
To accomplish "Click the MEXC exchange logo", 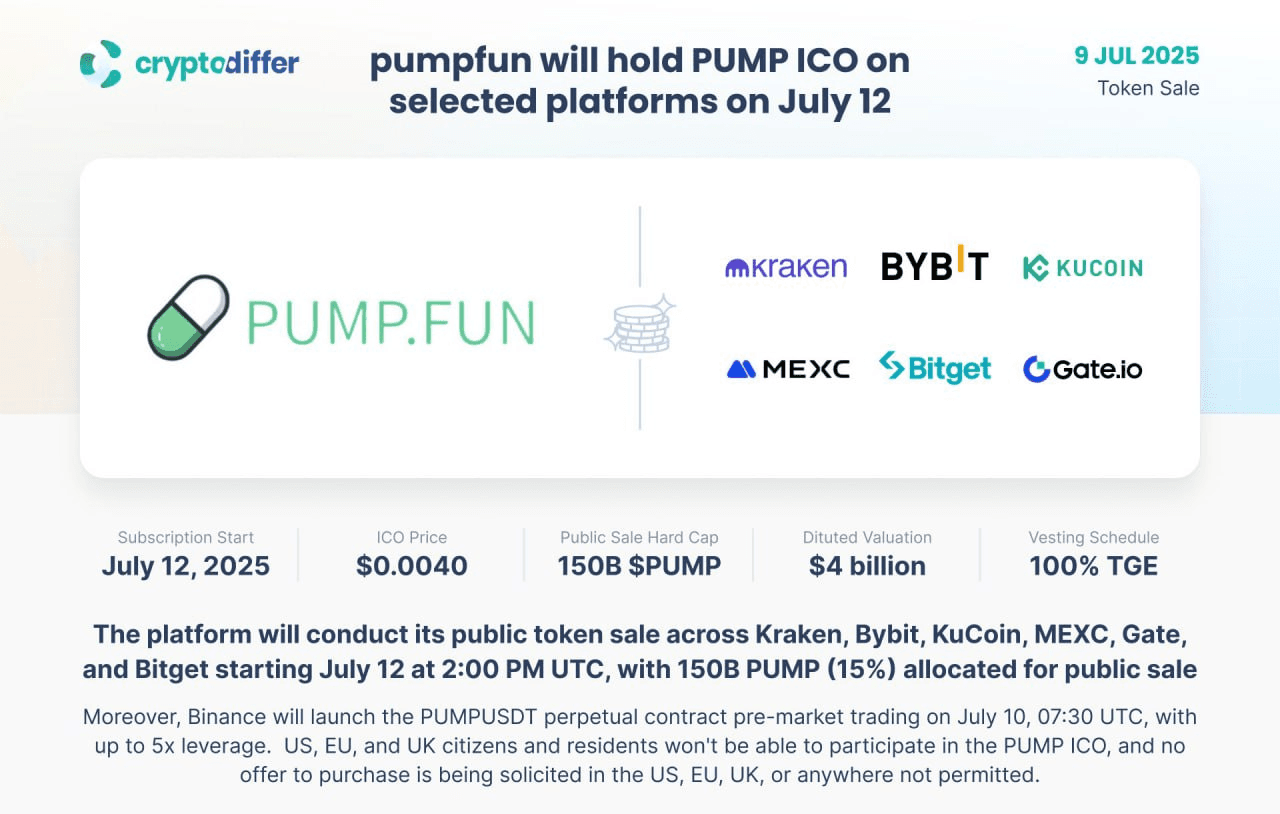I will tap(788, 369).
